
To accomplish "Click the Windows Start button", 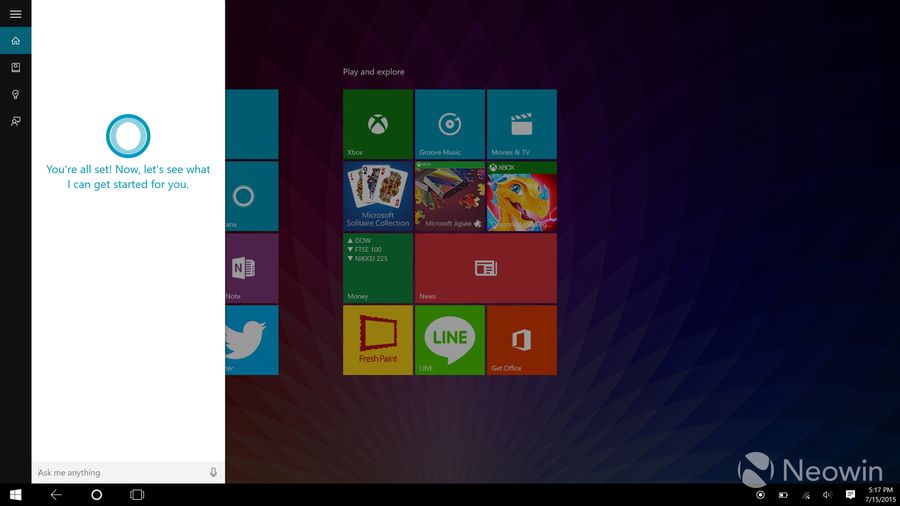I will 15,495.
